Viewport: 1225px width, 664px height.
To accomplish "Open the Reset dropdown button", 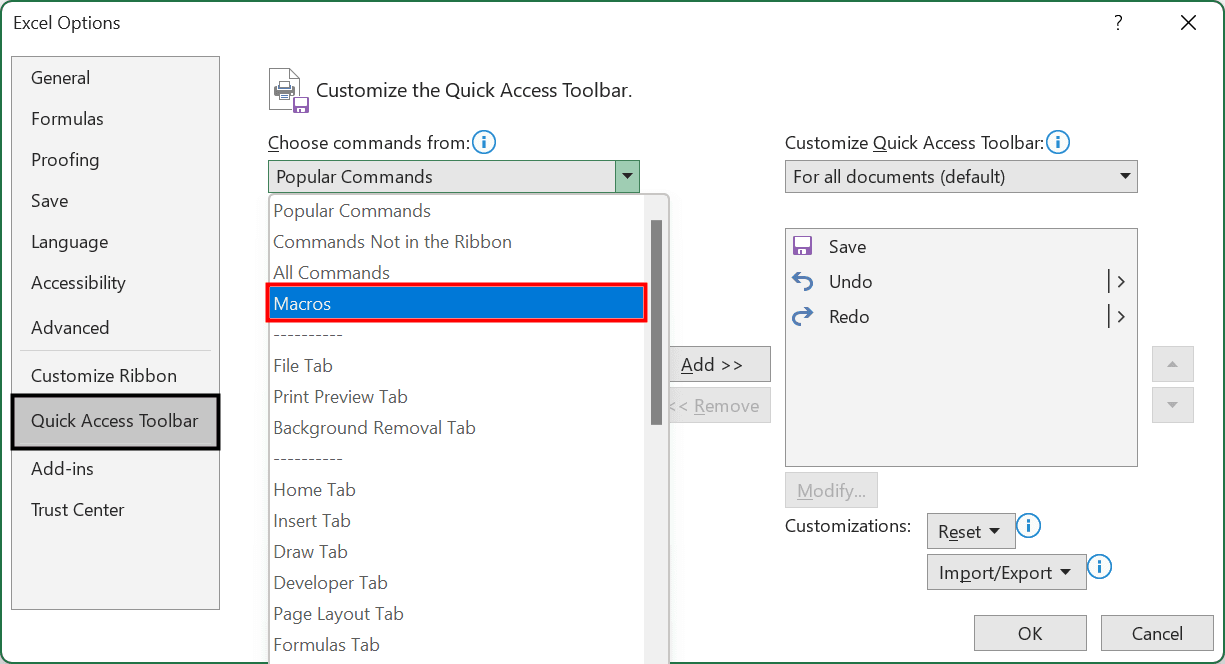I will [971, 531].
